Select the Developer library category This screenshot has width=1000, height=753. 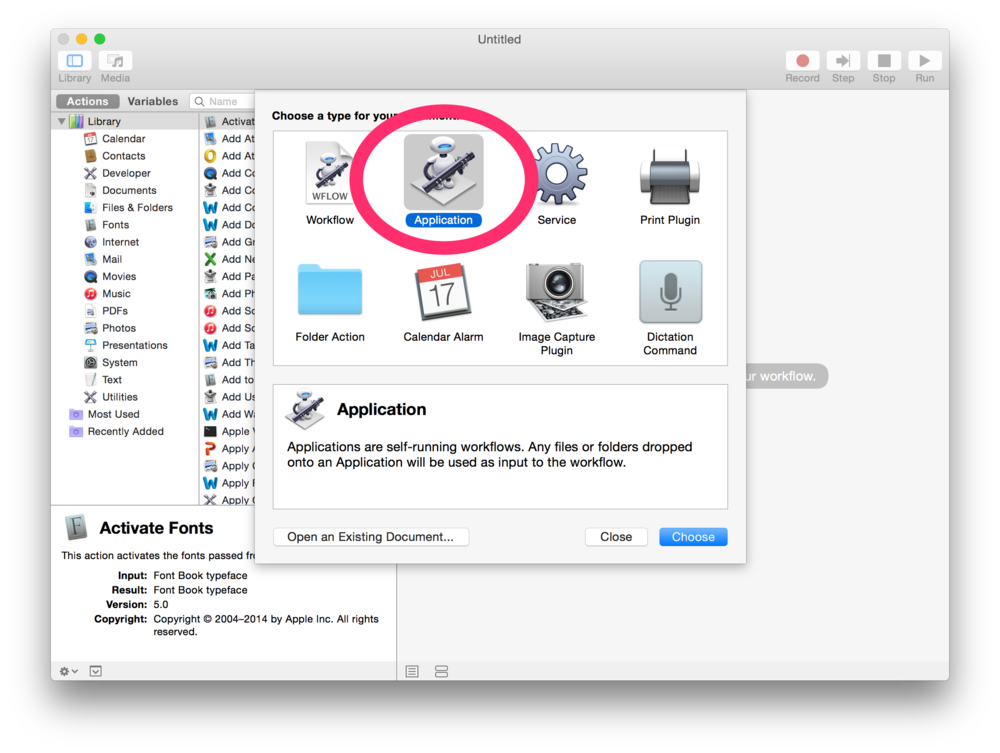[x=124, y=173]
